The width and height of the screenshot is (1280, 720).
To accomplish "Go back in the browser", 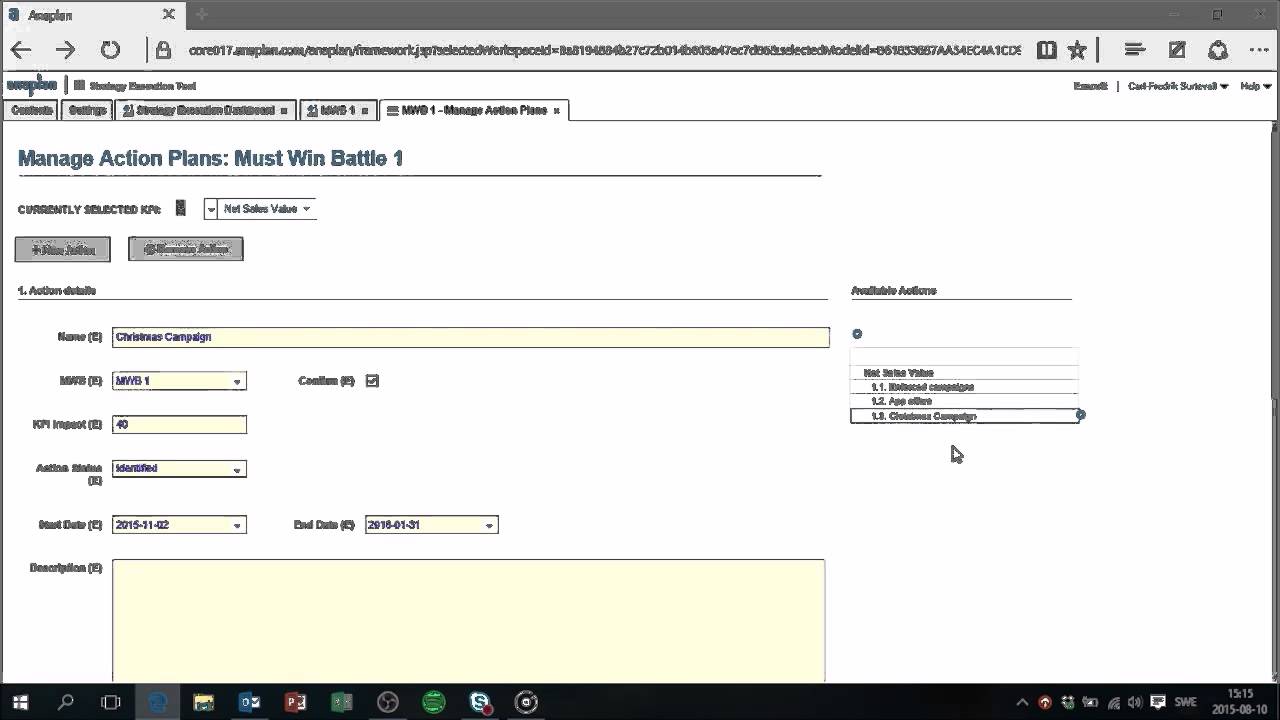I will tap(21, 50).
